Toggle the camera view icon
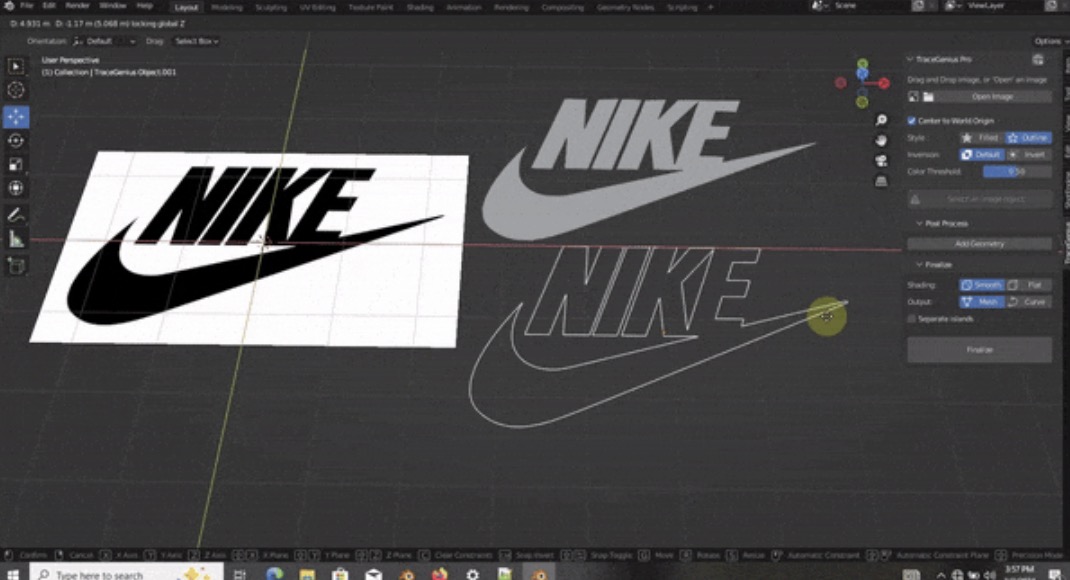This screenshot has height=580, width=1070. tap(881, 161)
